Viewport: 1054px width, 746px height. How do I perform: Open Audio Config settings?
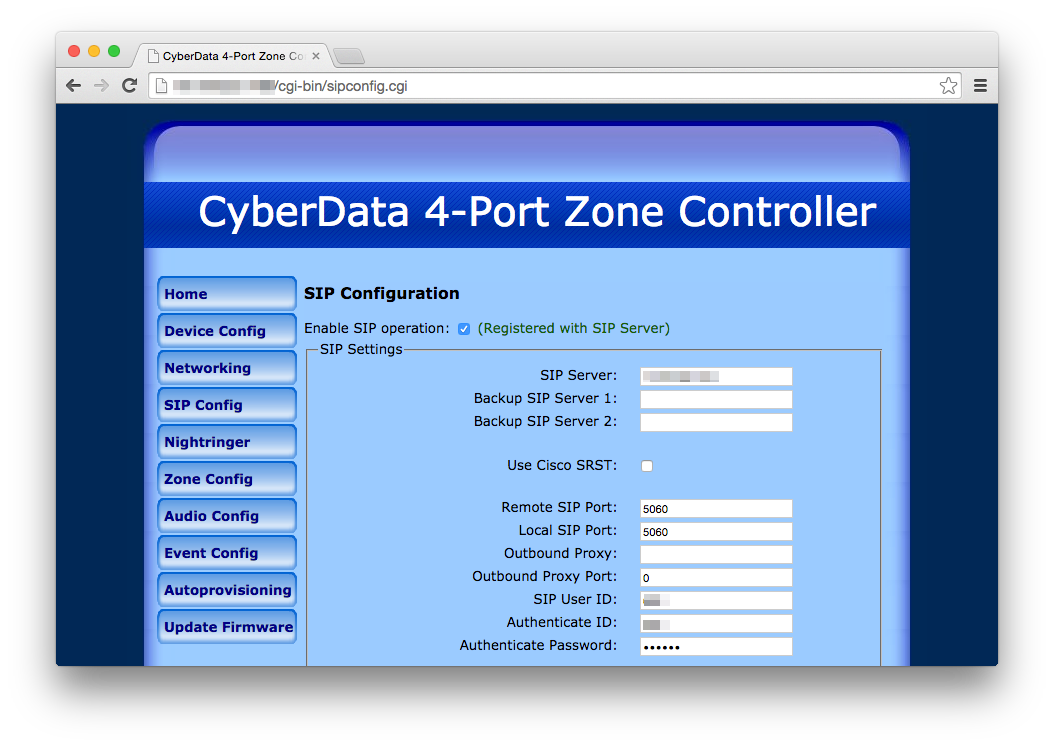tap(226, 515)
